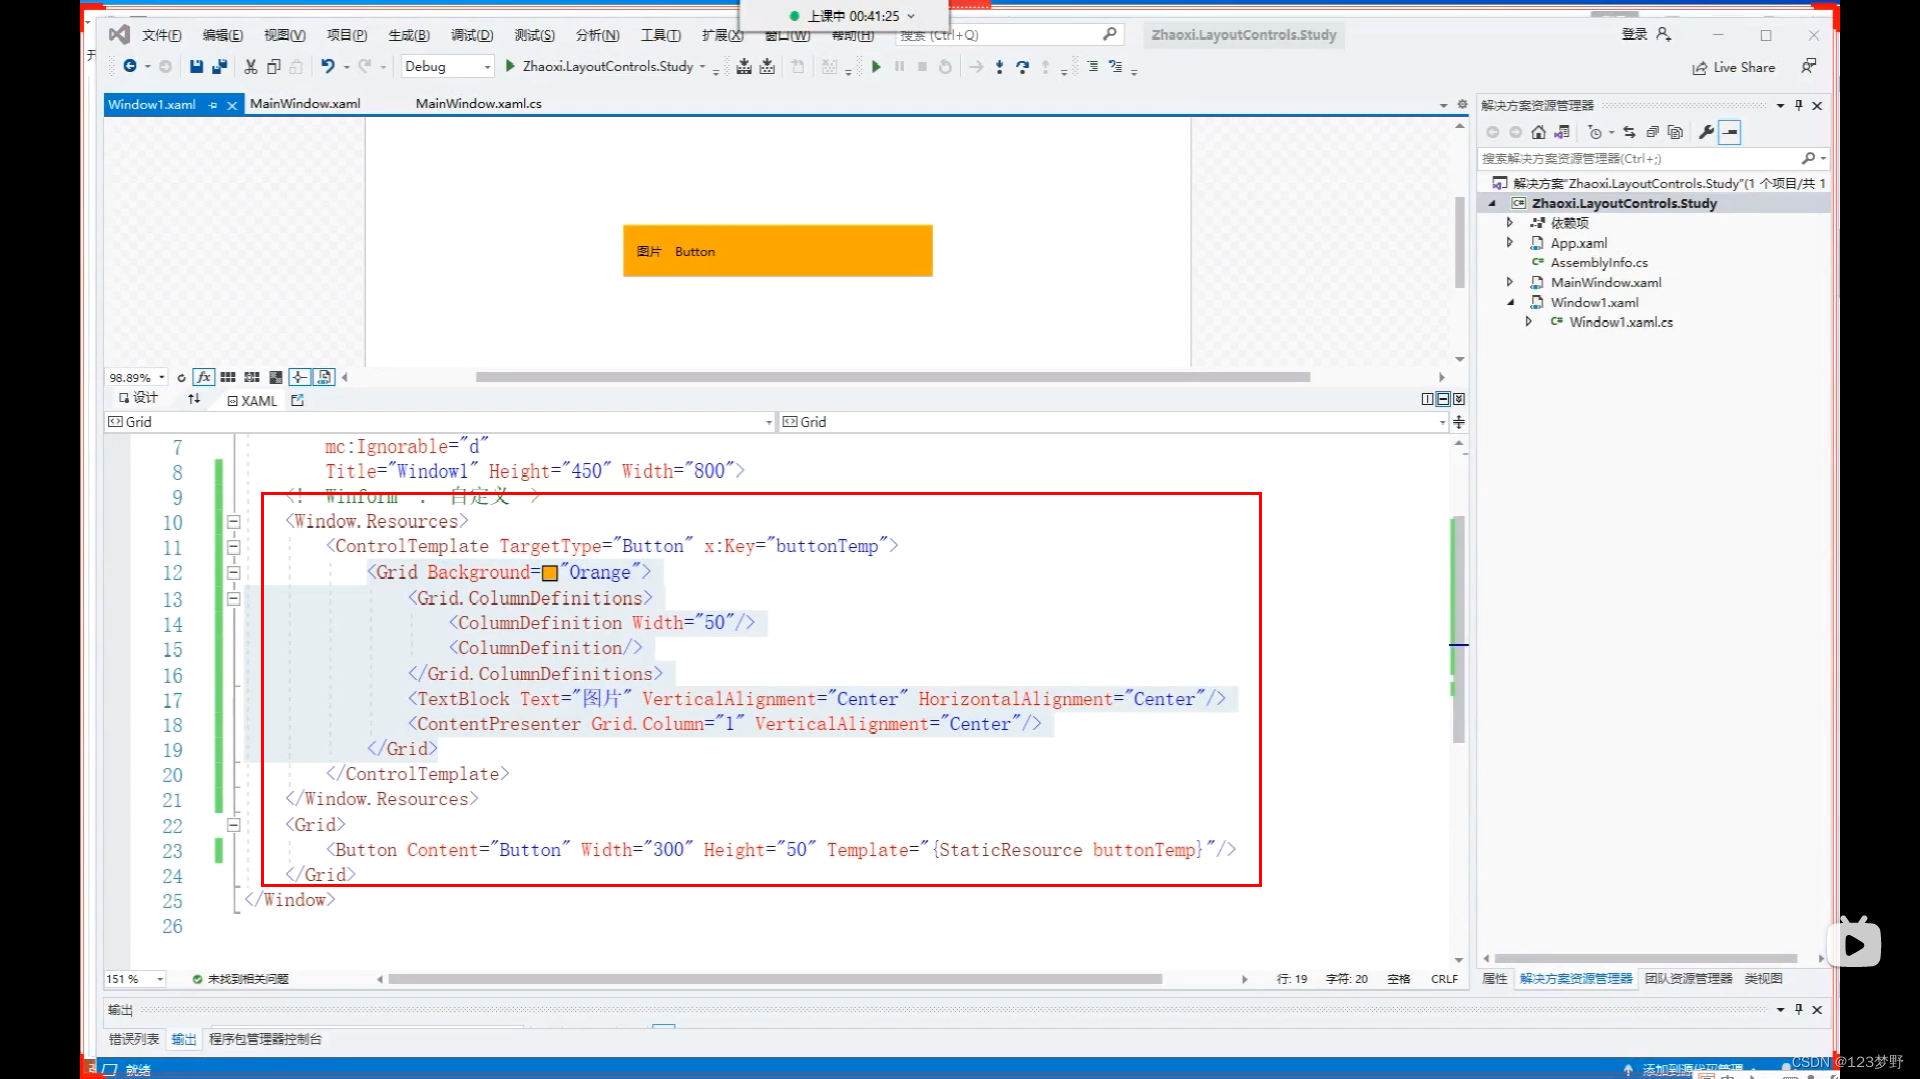The height and width of the screenshot is (1079, 1920).
Task: Expand the MainWindow.xaml tree node
Action: pyautogui.click(x=1510, y=283)
